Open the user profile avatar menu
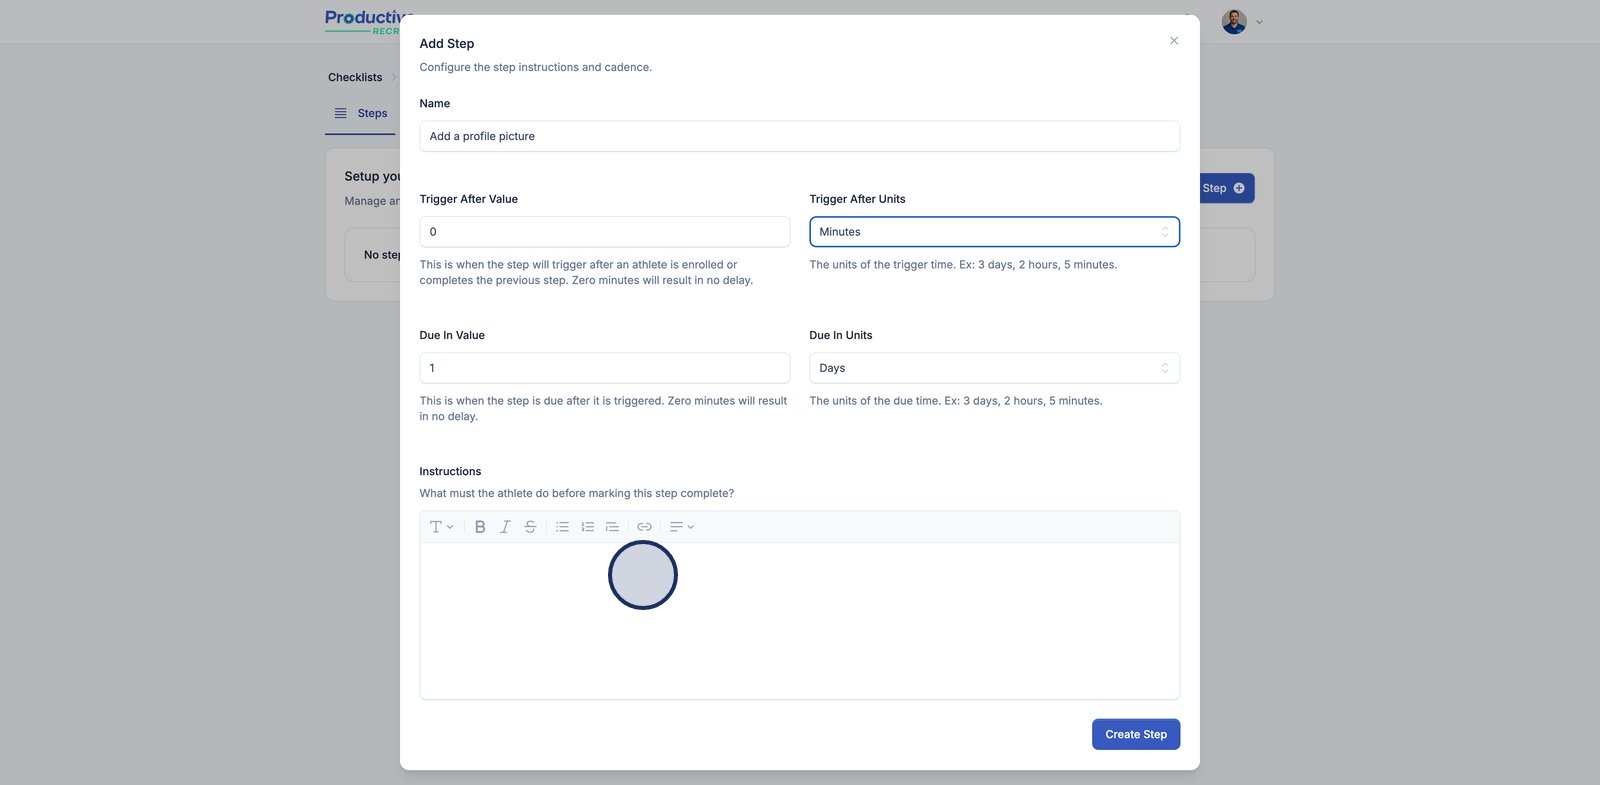Screen dimensions: 1600x785 tap(1234, 22)
